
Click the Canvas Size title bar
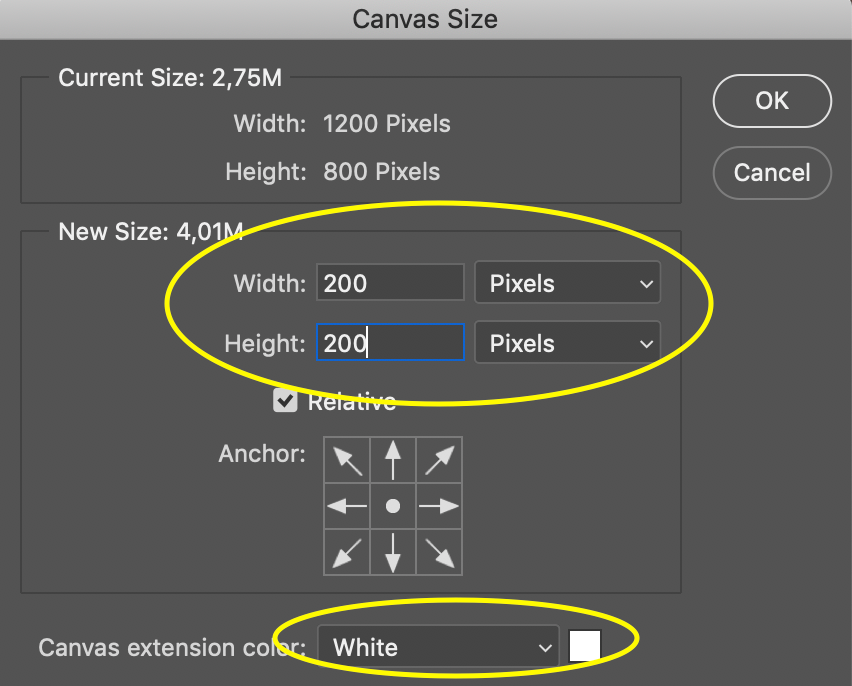426,20
